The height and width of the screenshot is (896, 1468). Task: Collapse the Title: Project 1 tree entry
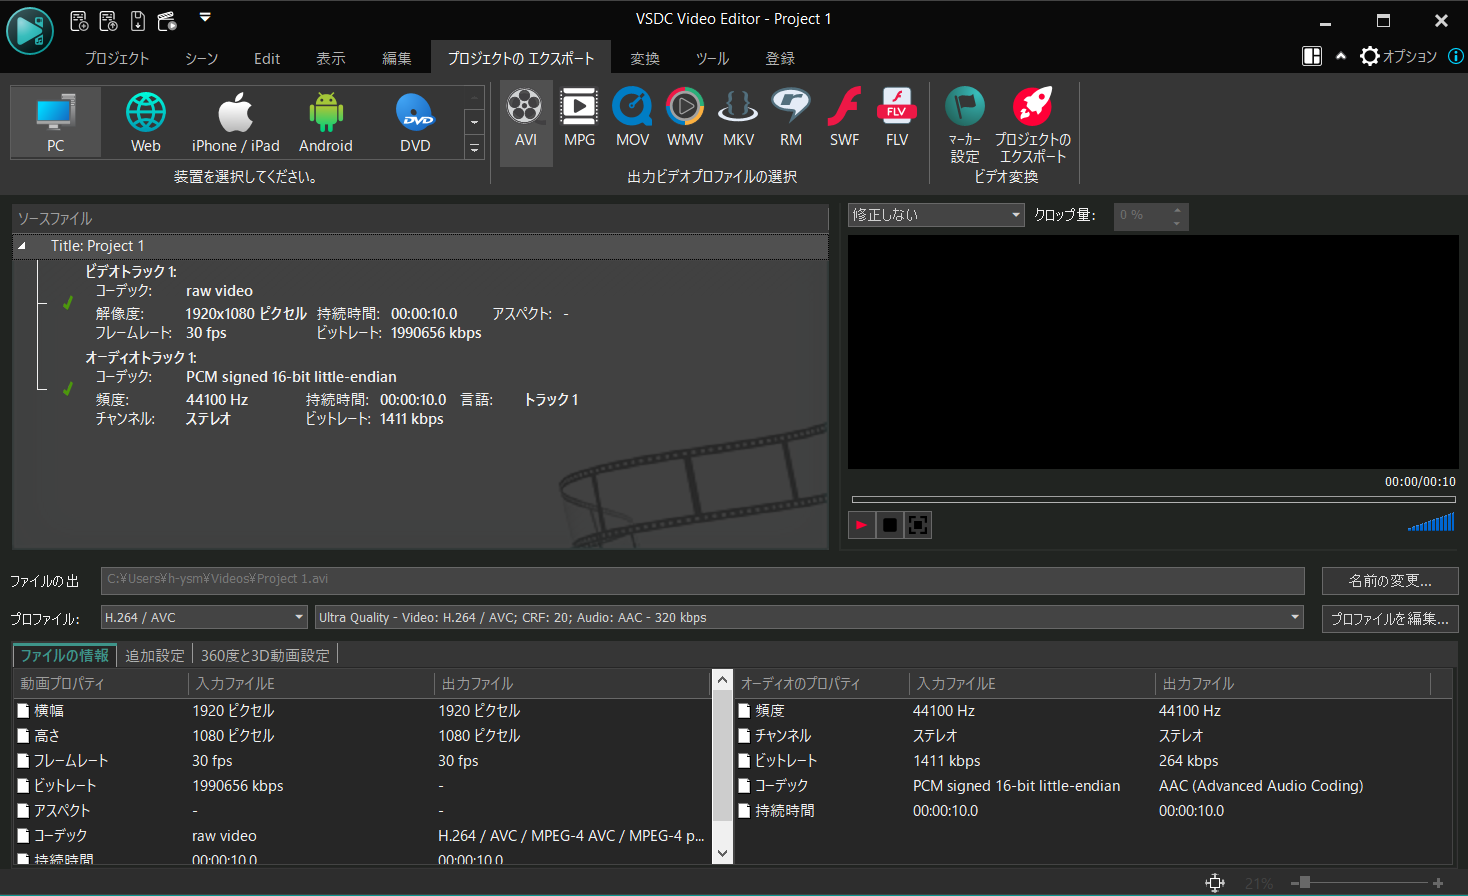click(x=20, y=245)
